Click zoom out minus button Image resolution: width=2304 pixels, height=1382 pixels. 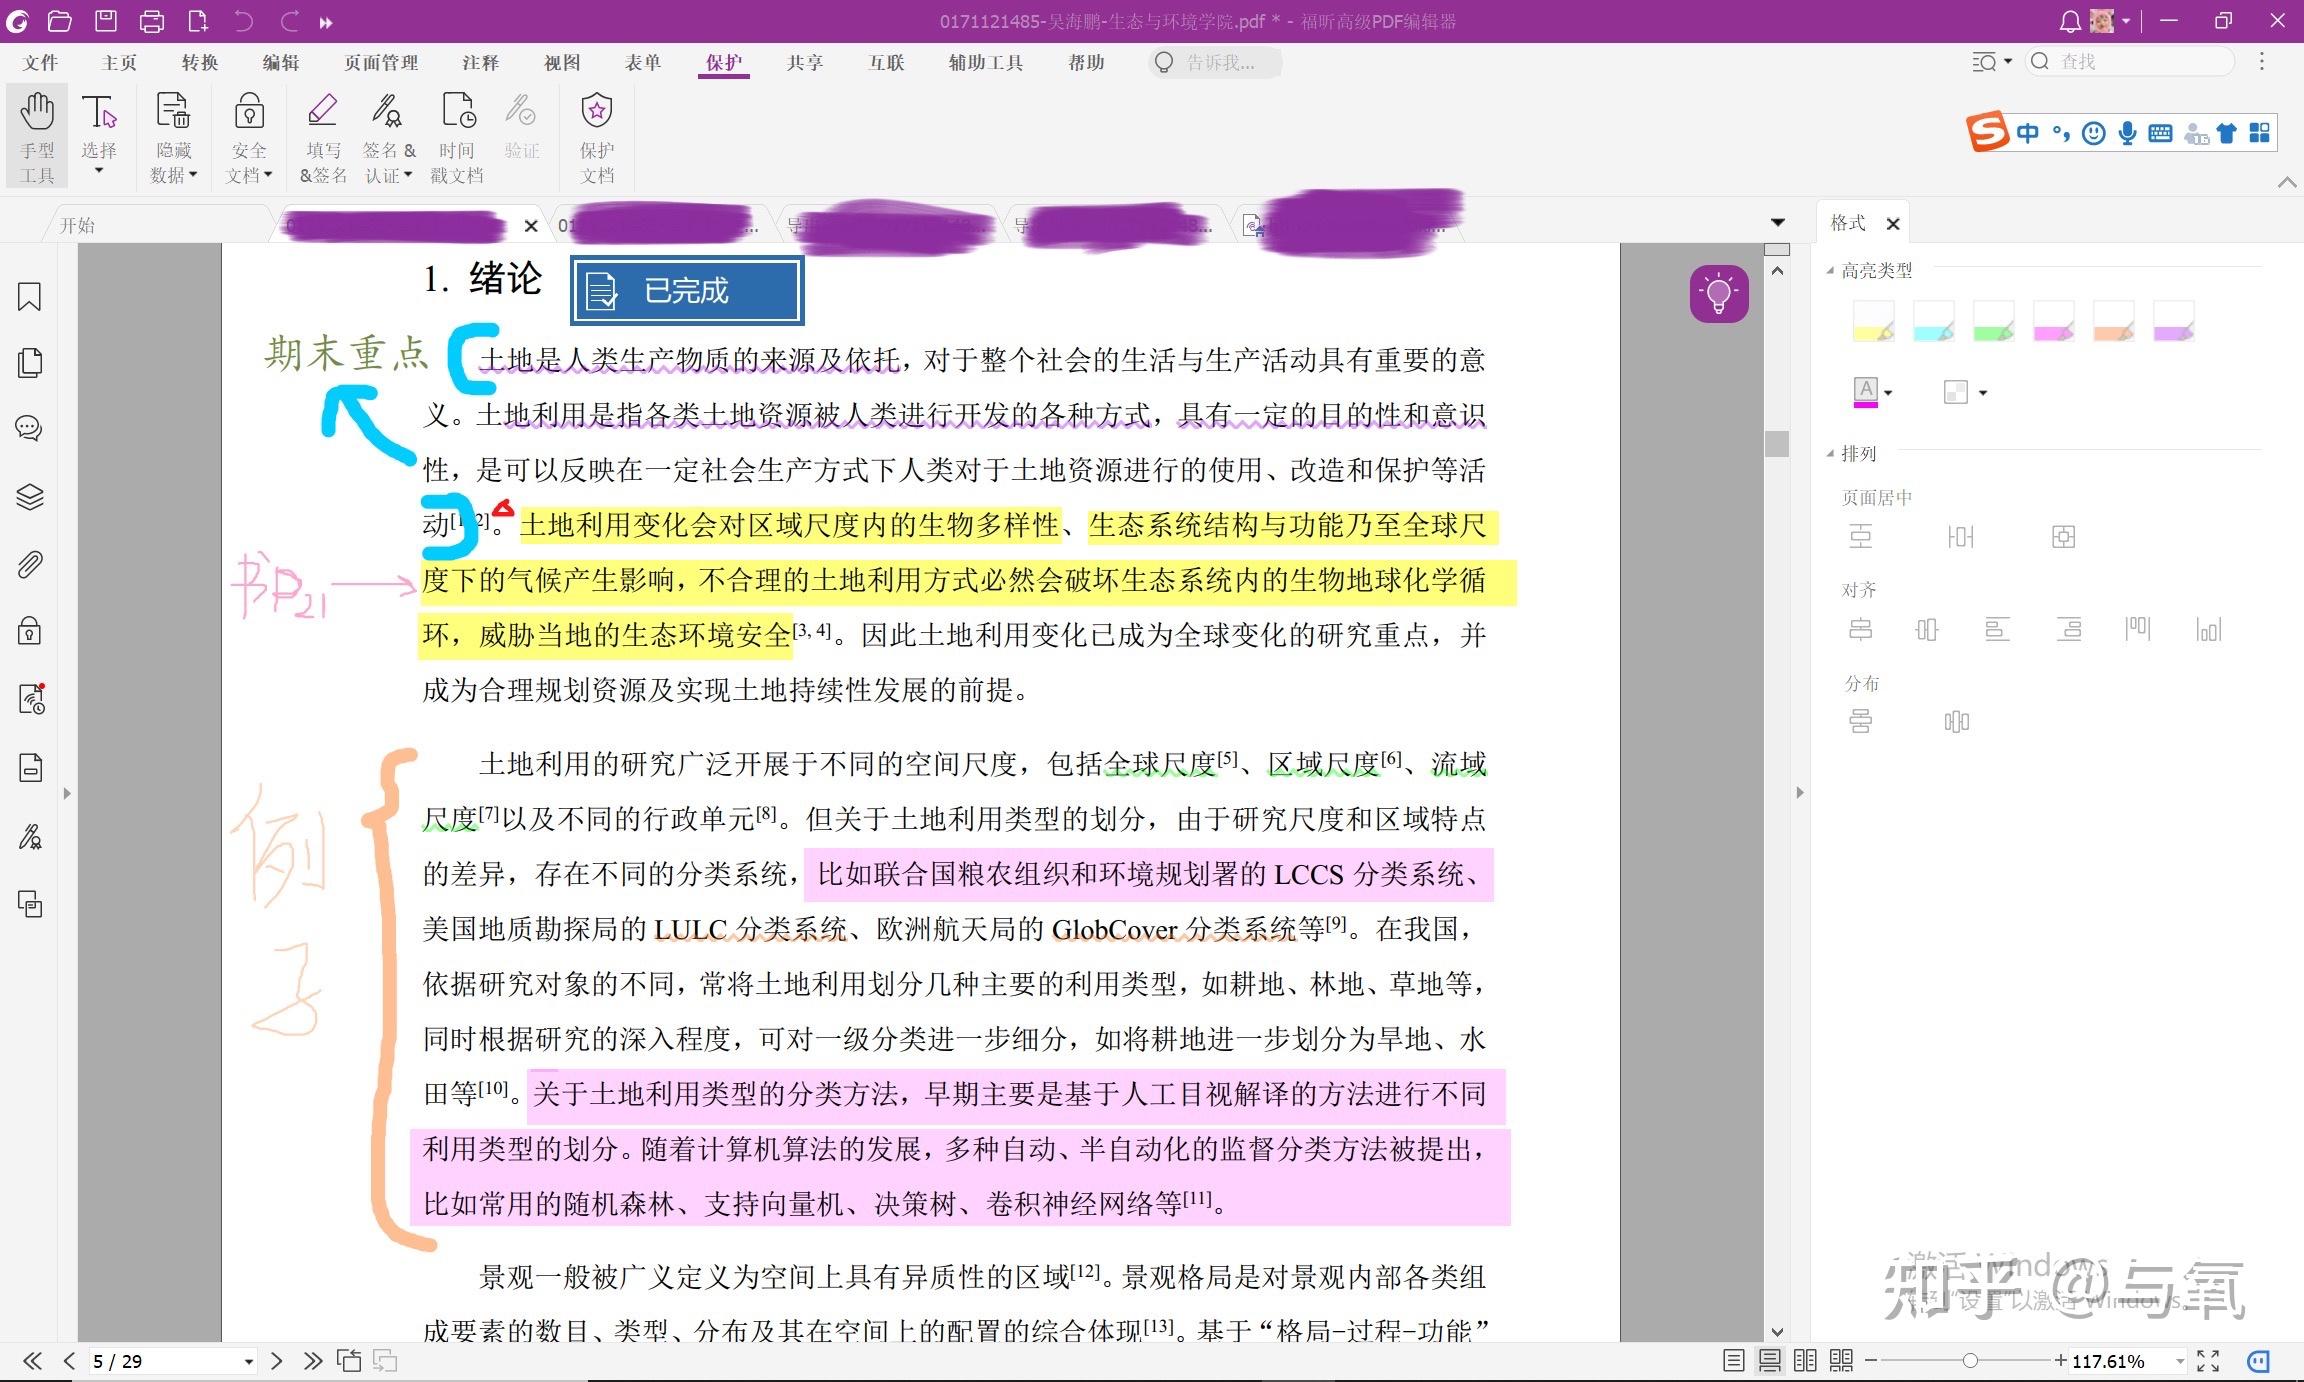(1871, 1361)
